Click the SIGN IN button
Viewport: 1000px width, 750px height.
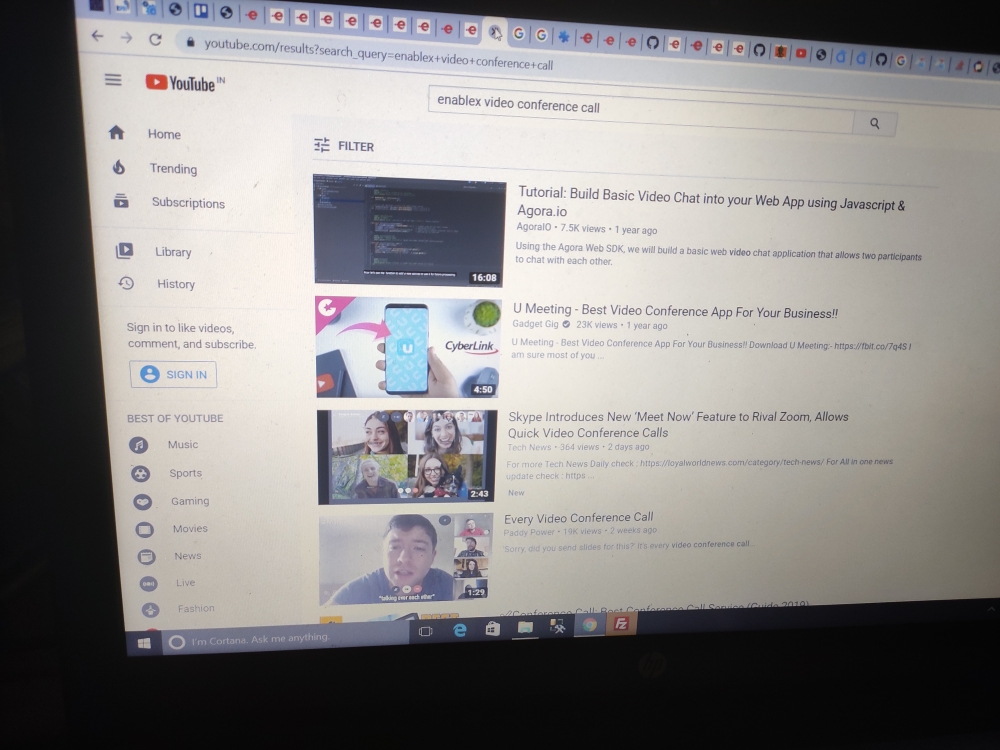click(x=174, y=374)
